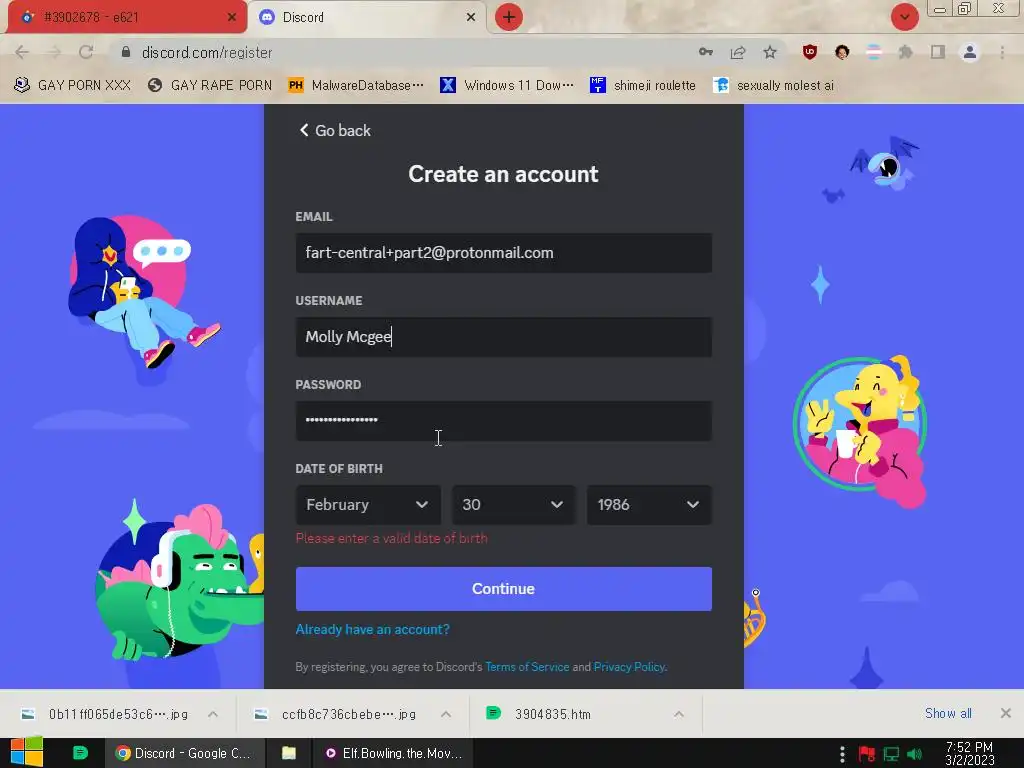Click the striped flag extension icon
The width and height of the screenshot is (1024, 768).
pyautogui.click(x=874, y=52)
